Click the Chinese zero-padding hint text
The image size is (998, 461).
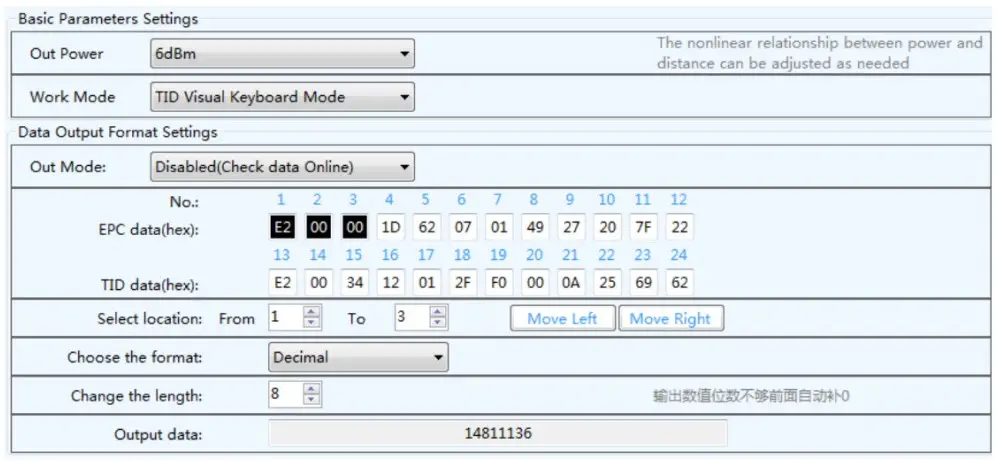(x=751, y=396)
